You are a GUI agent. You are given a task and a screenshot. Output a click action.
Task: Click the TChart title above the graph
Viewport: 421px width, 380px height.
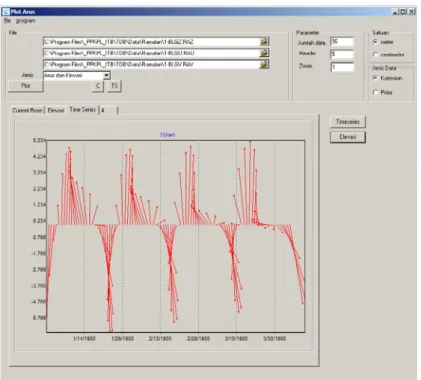167,135
